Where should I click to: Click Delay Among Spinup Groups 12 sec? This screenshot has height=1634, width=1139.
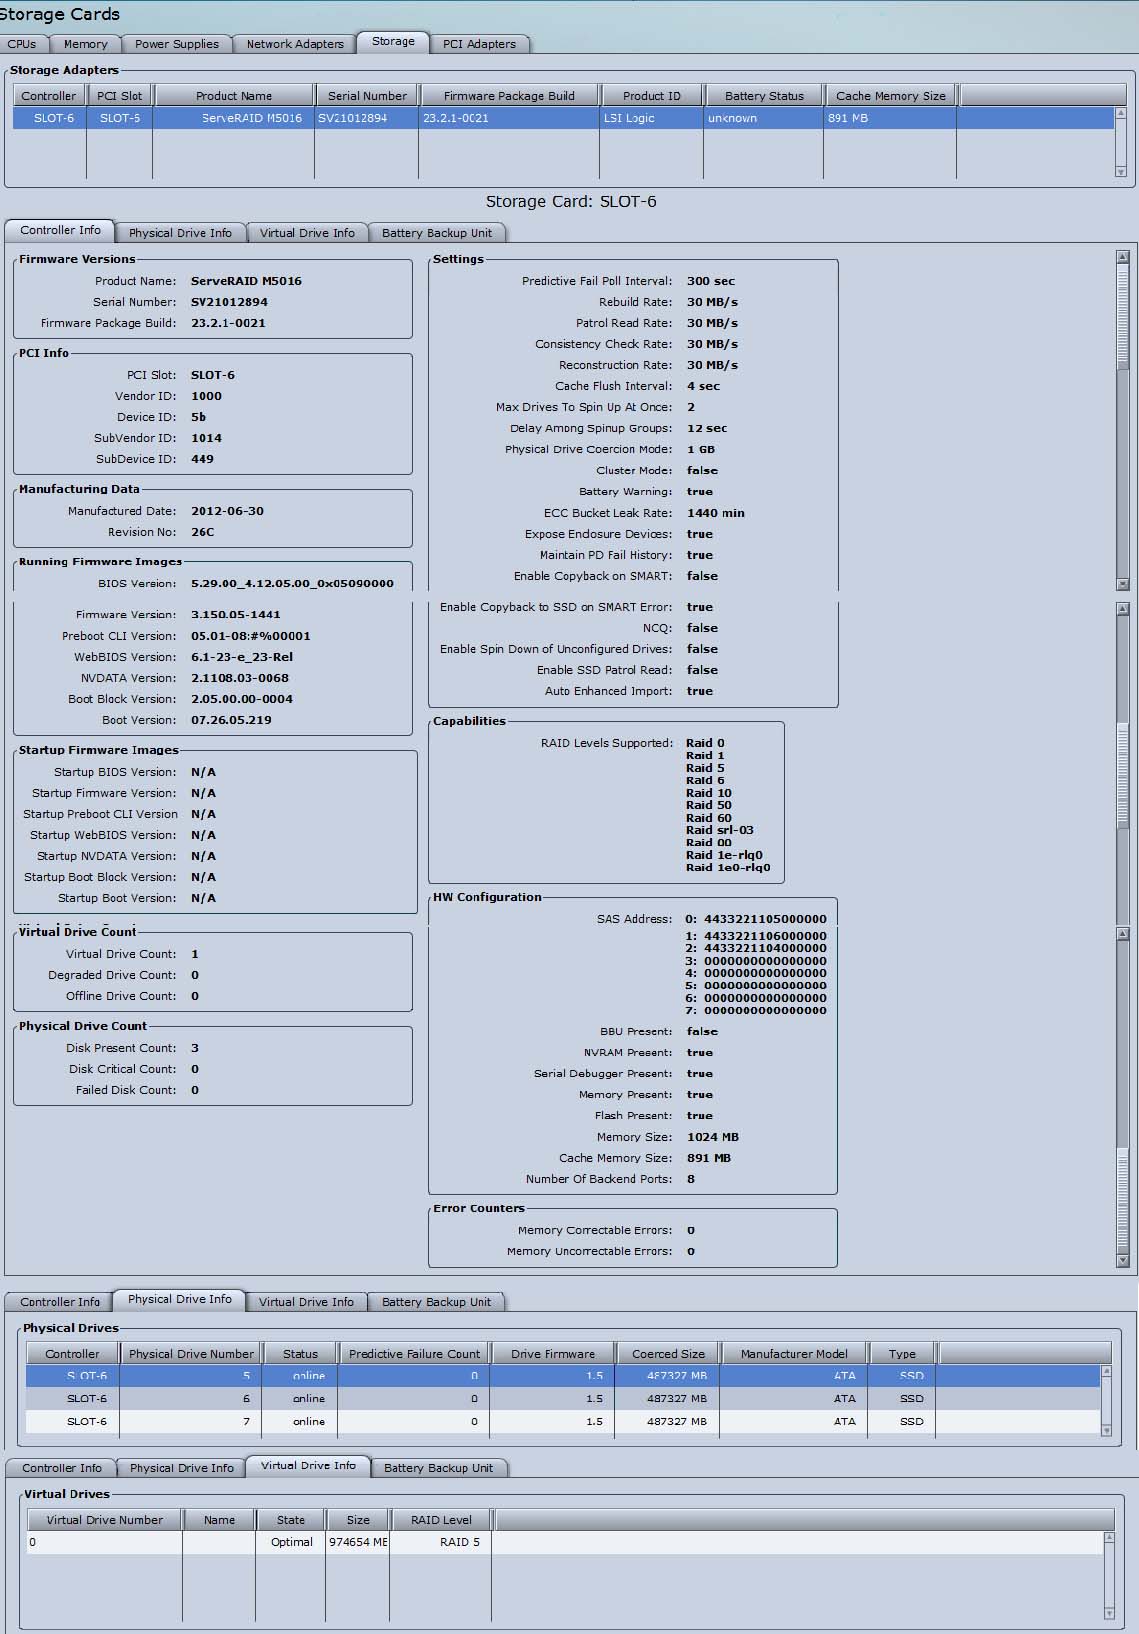click(706, 428)
